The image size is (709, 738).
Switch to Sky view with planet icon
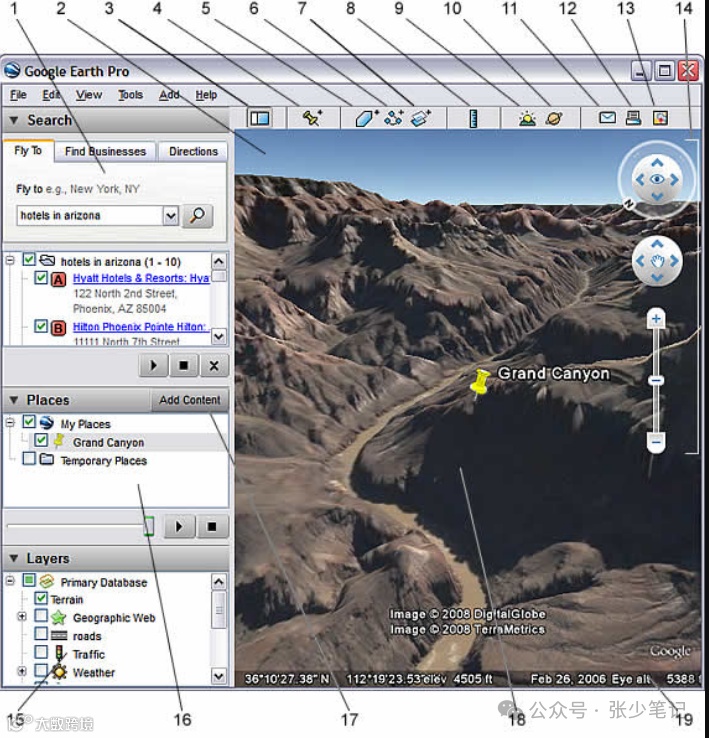[x=554, y=118]
